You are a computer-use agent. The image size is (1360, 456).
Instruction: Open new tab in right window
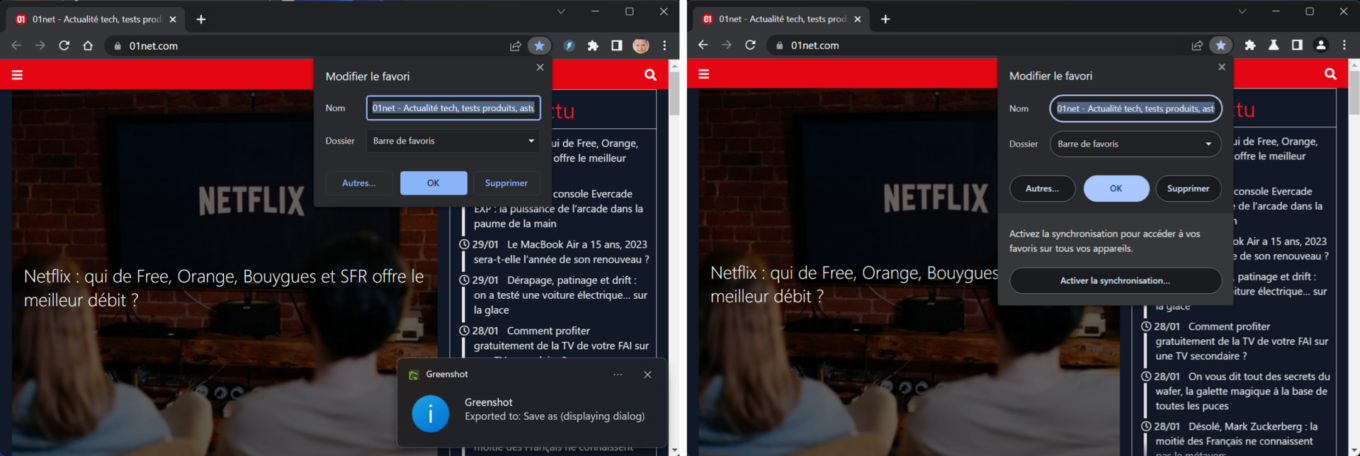(885, 19)
